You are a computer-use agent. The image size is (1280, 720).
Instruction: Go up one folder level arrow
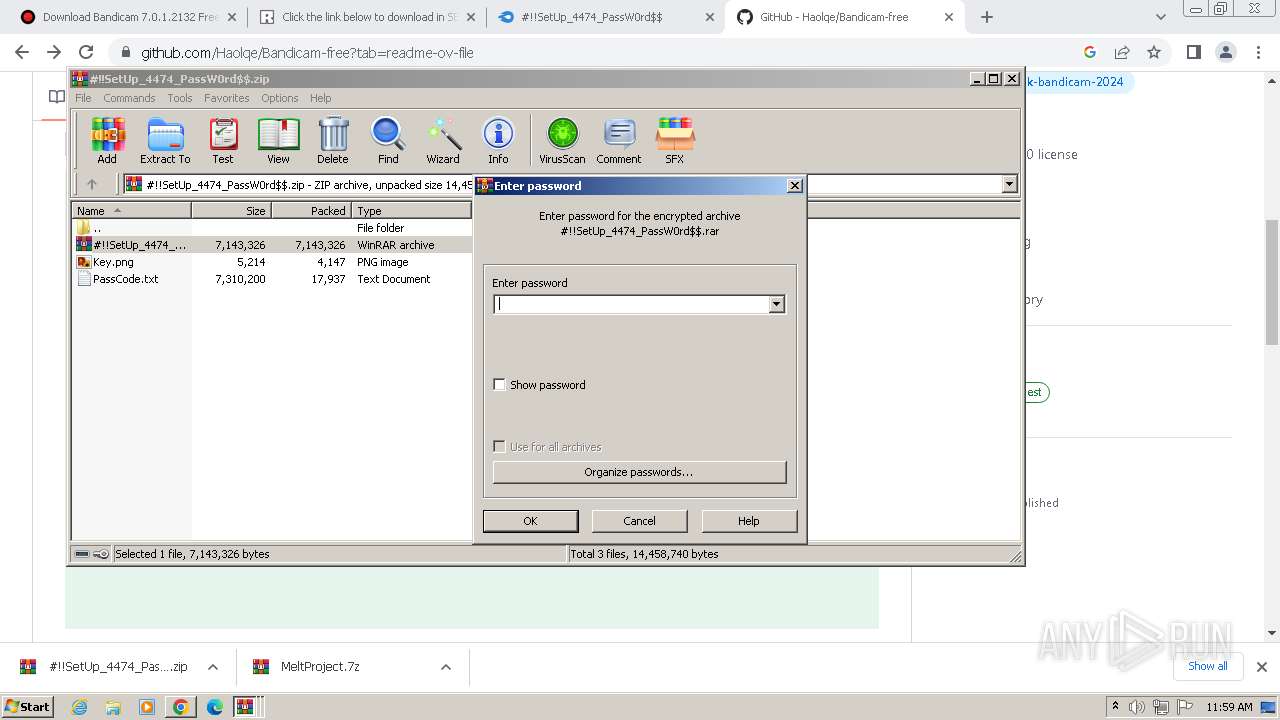click(92, 184)
